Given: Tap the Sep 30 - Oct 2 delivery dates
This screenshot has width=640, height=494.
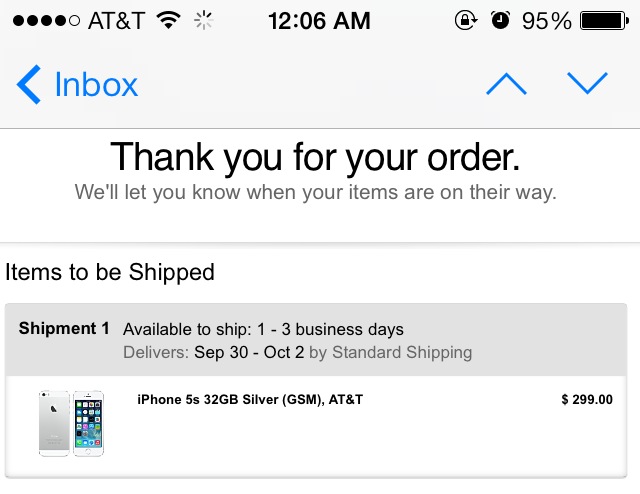Looking at the screenshot, I should coord(249,352).
